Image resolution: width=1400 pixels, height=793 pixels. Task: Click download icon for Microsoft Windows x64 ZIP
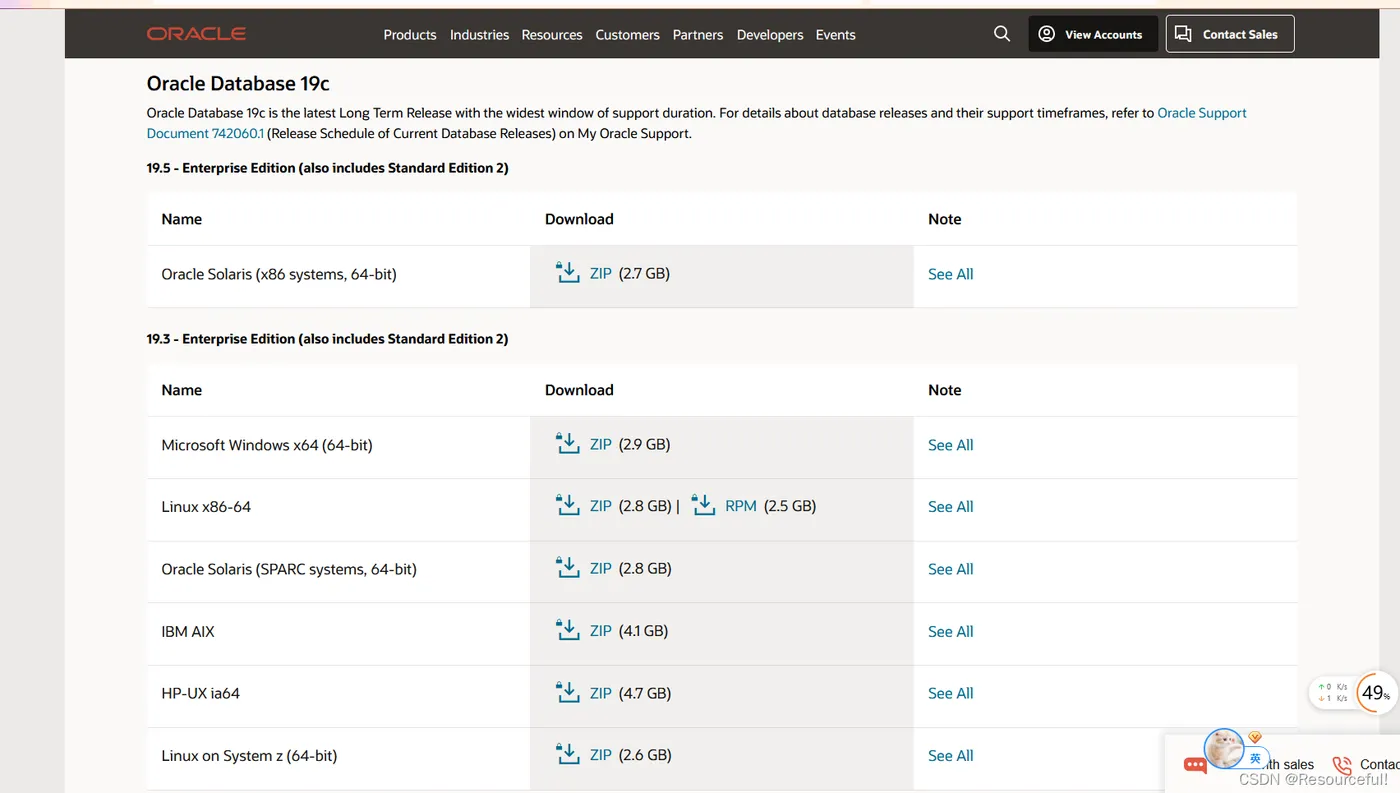click(568, 443)
